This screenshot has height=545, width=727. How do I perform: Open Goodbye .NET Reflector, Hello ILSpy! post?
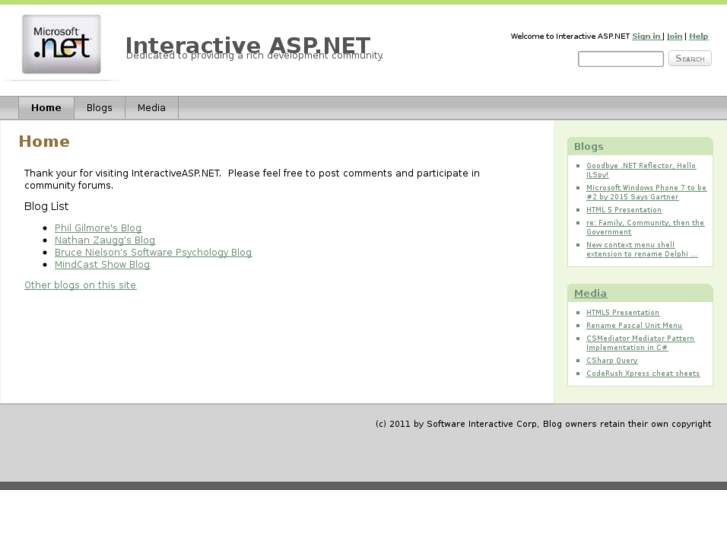(641, 170)
